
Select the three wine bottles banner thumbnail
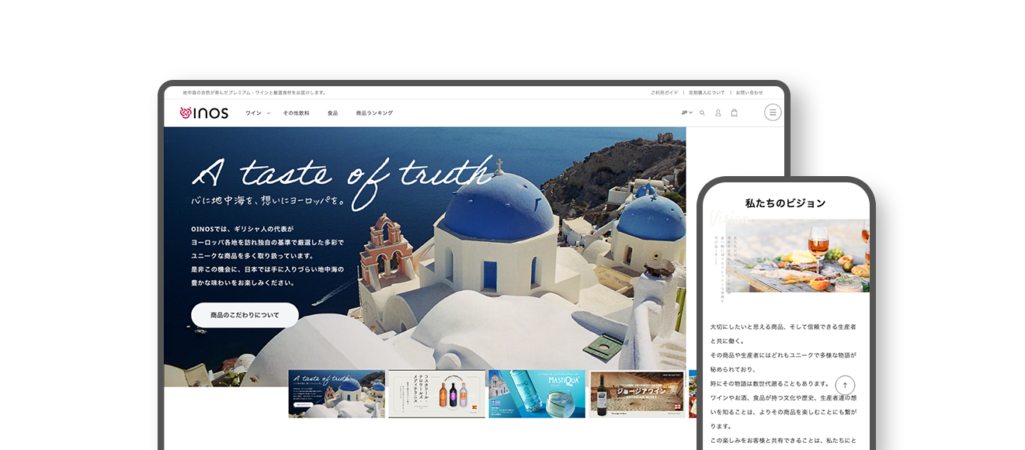(436, 394)
